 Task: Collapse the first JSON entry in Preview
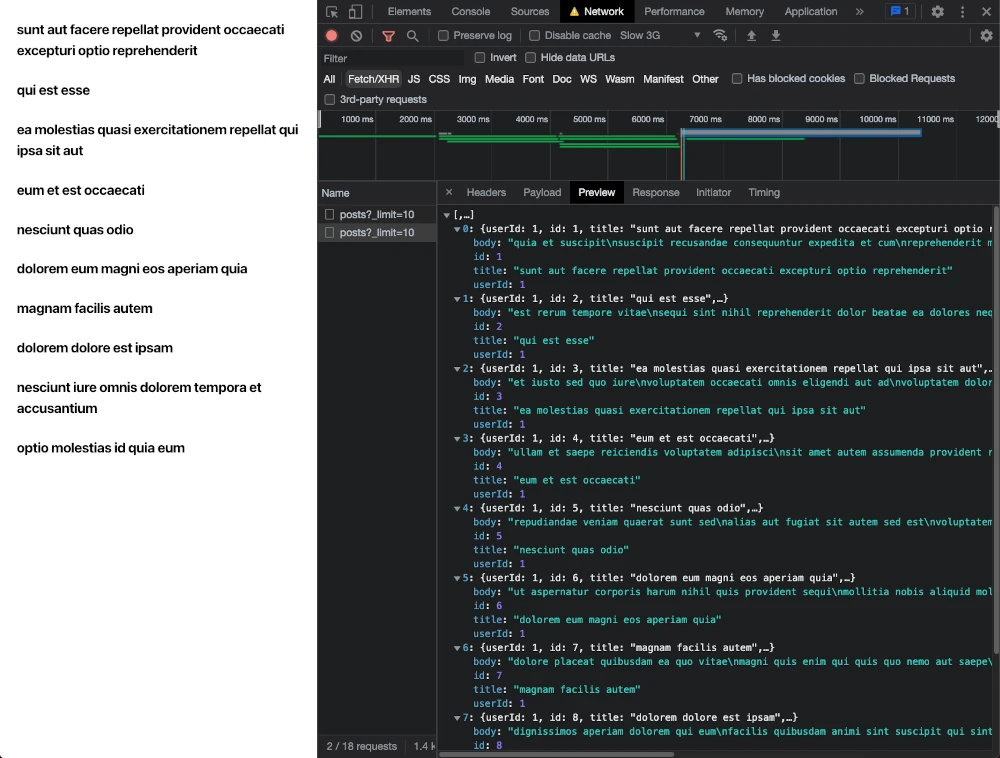pos(456,228)
